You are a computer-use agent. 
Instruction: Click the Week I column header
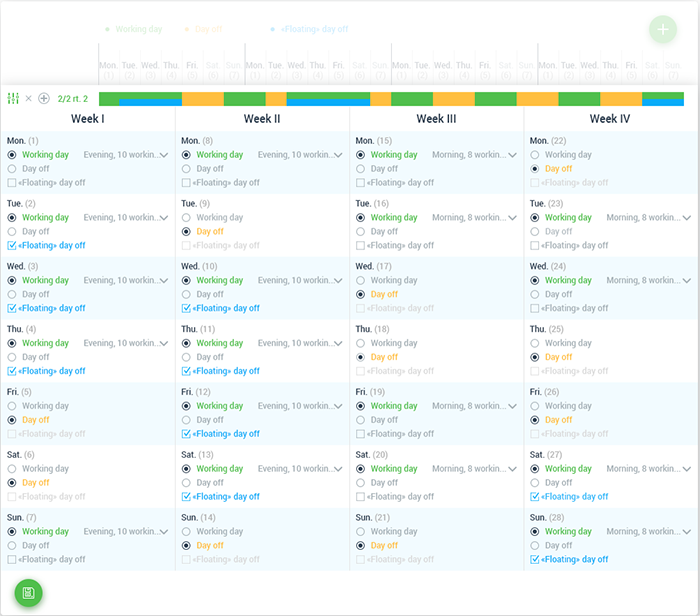tap(88, 119)
